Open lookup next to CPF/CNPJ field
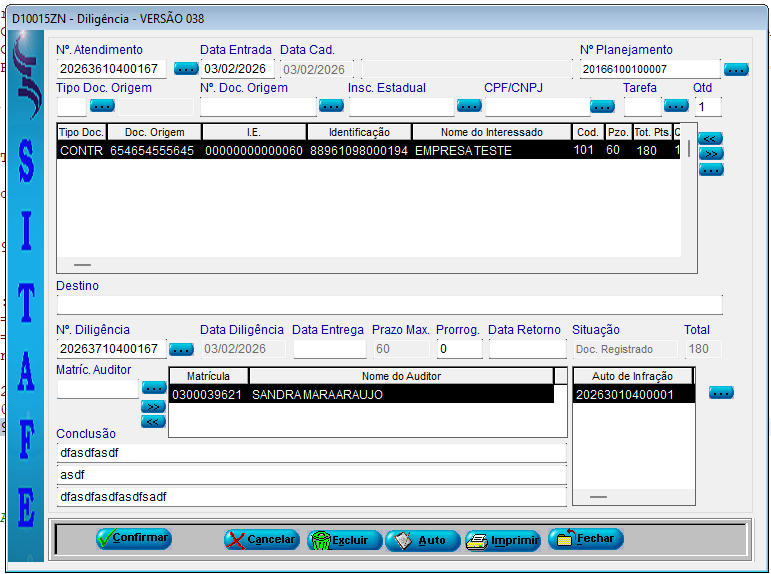This screenshot has height=574, width=771. point(602,106)
